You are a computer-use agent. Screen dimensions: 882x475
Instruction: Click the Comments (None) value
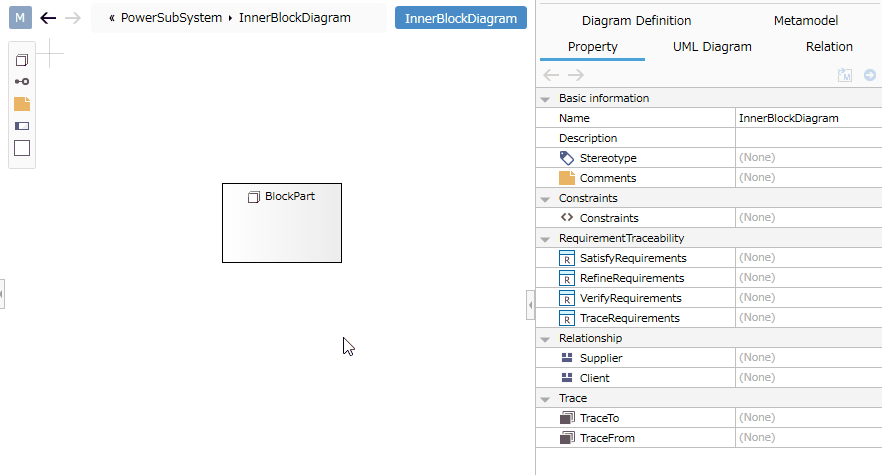pyautogui.click(x=757, y=177)
